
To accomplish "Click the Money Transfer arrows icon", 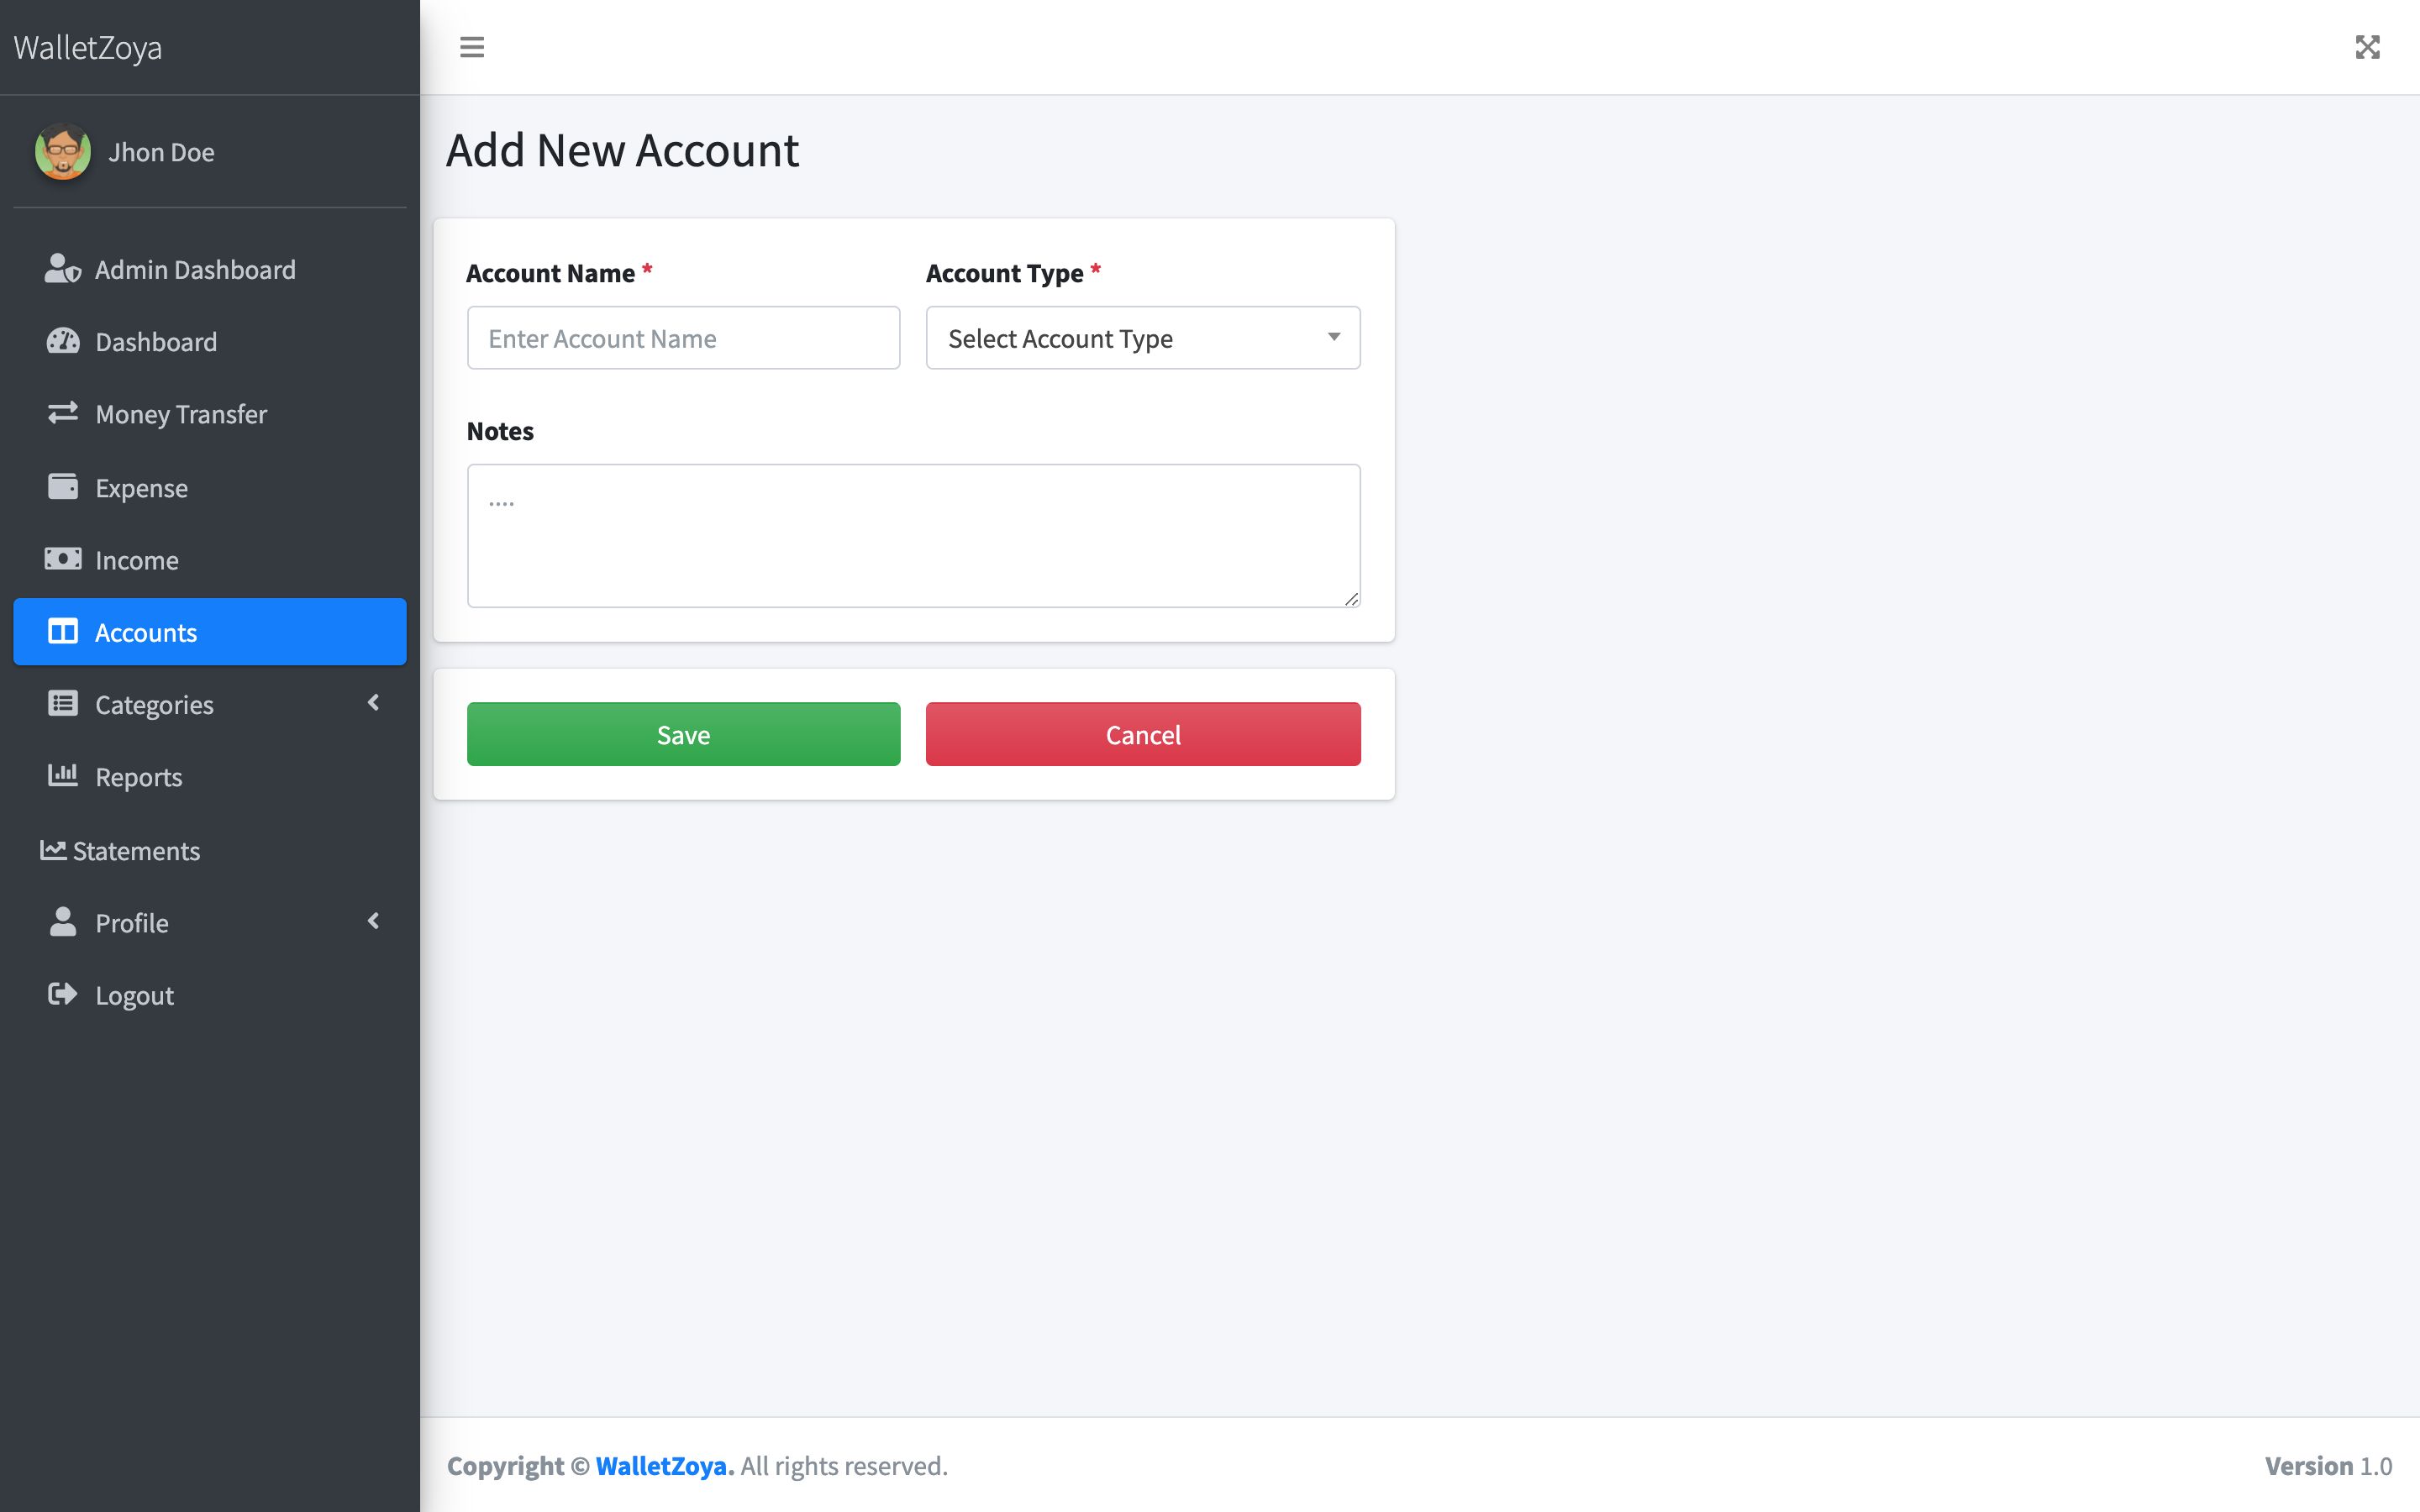I will pos(63,413).
